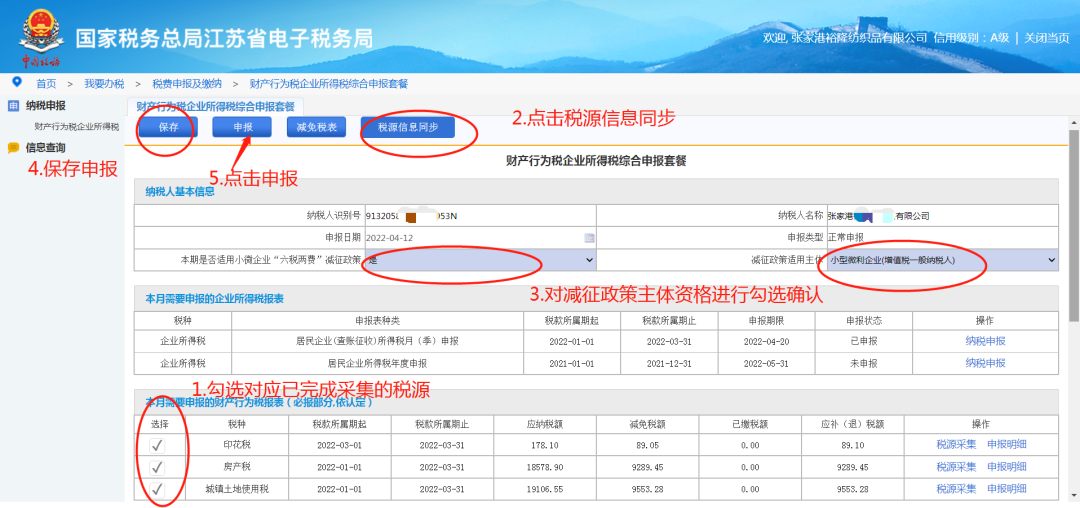Open 纳税申报 sidebar menu
1080x508 pixels.
tap(45, 106)
